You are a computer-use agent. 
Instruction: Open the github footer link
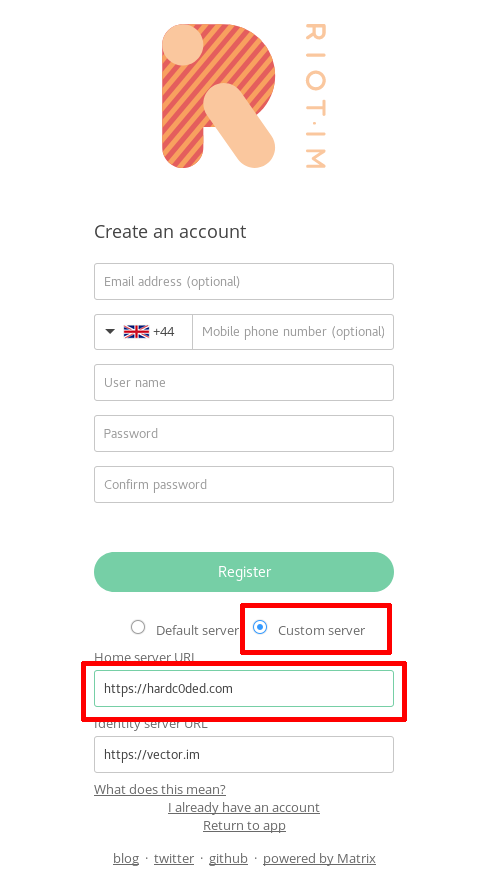click(228, 858)
